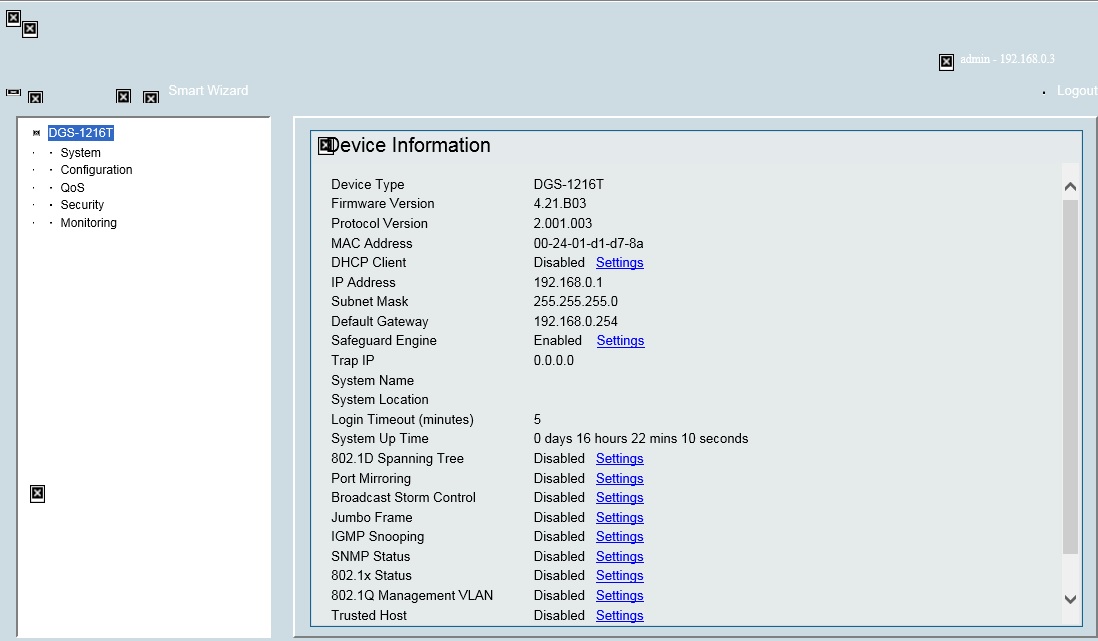Screen dimensions: 1098x641
Task: Click the scrollbar down arrow in device panel
Action: click(1070, 599)
